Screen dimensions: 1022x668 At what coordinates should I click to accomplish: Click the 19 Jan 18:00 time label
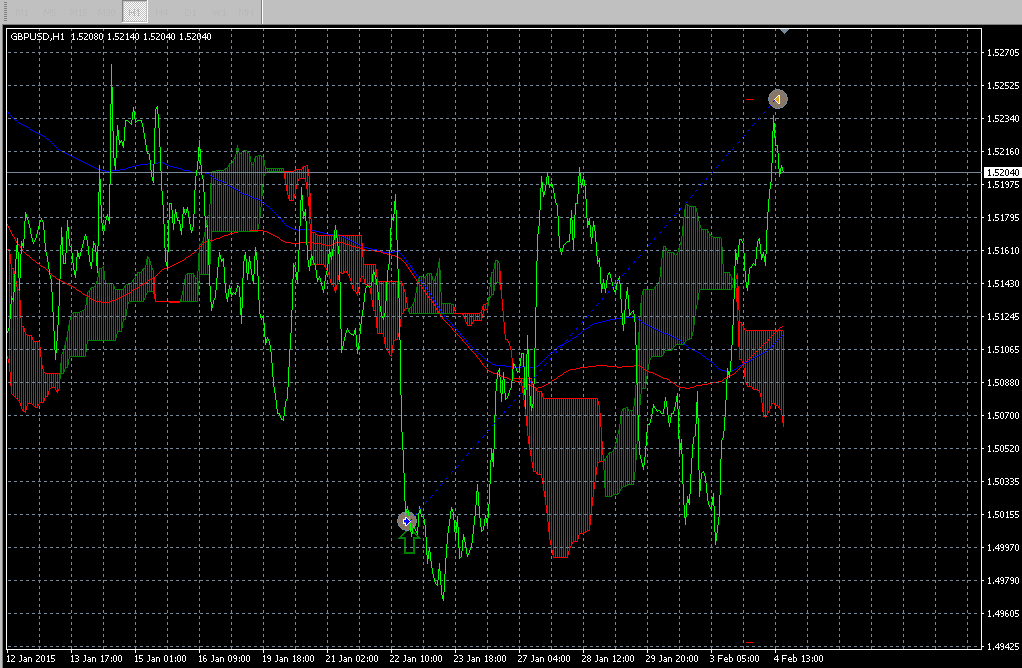pos(287,659)
